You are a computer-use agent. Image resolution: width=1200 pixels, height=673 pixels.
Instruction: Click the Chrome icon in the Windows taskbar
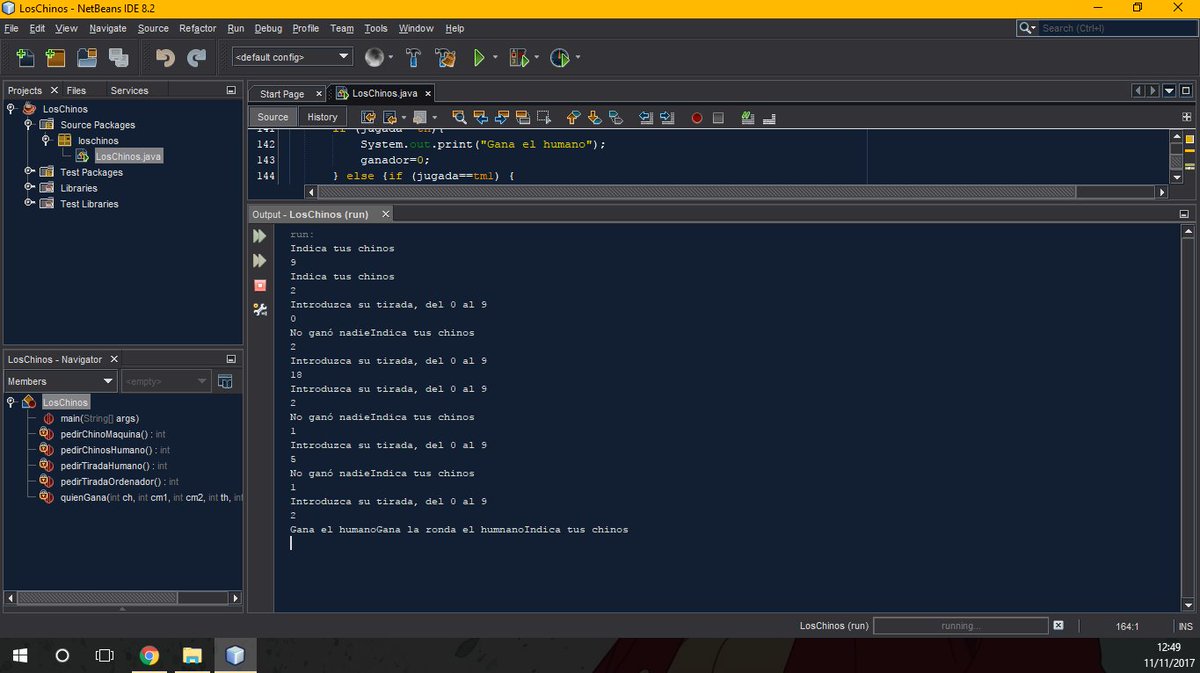[149, 656]
